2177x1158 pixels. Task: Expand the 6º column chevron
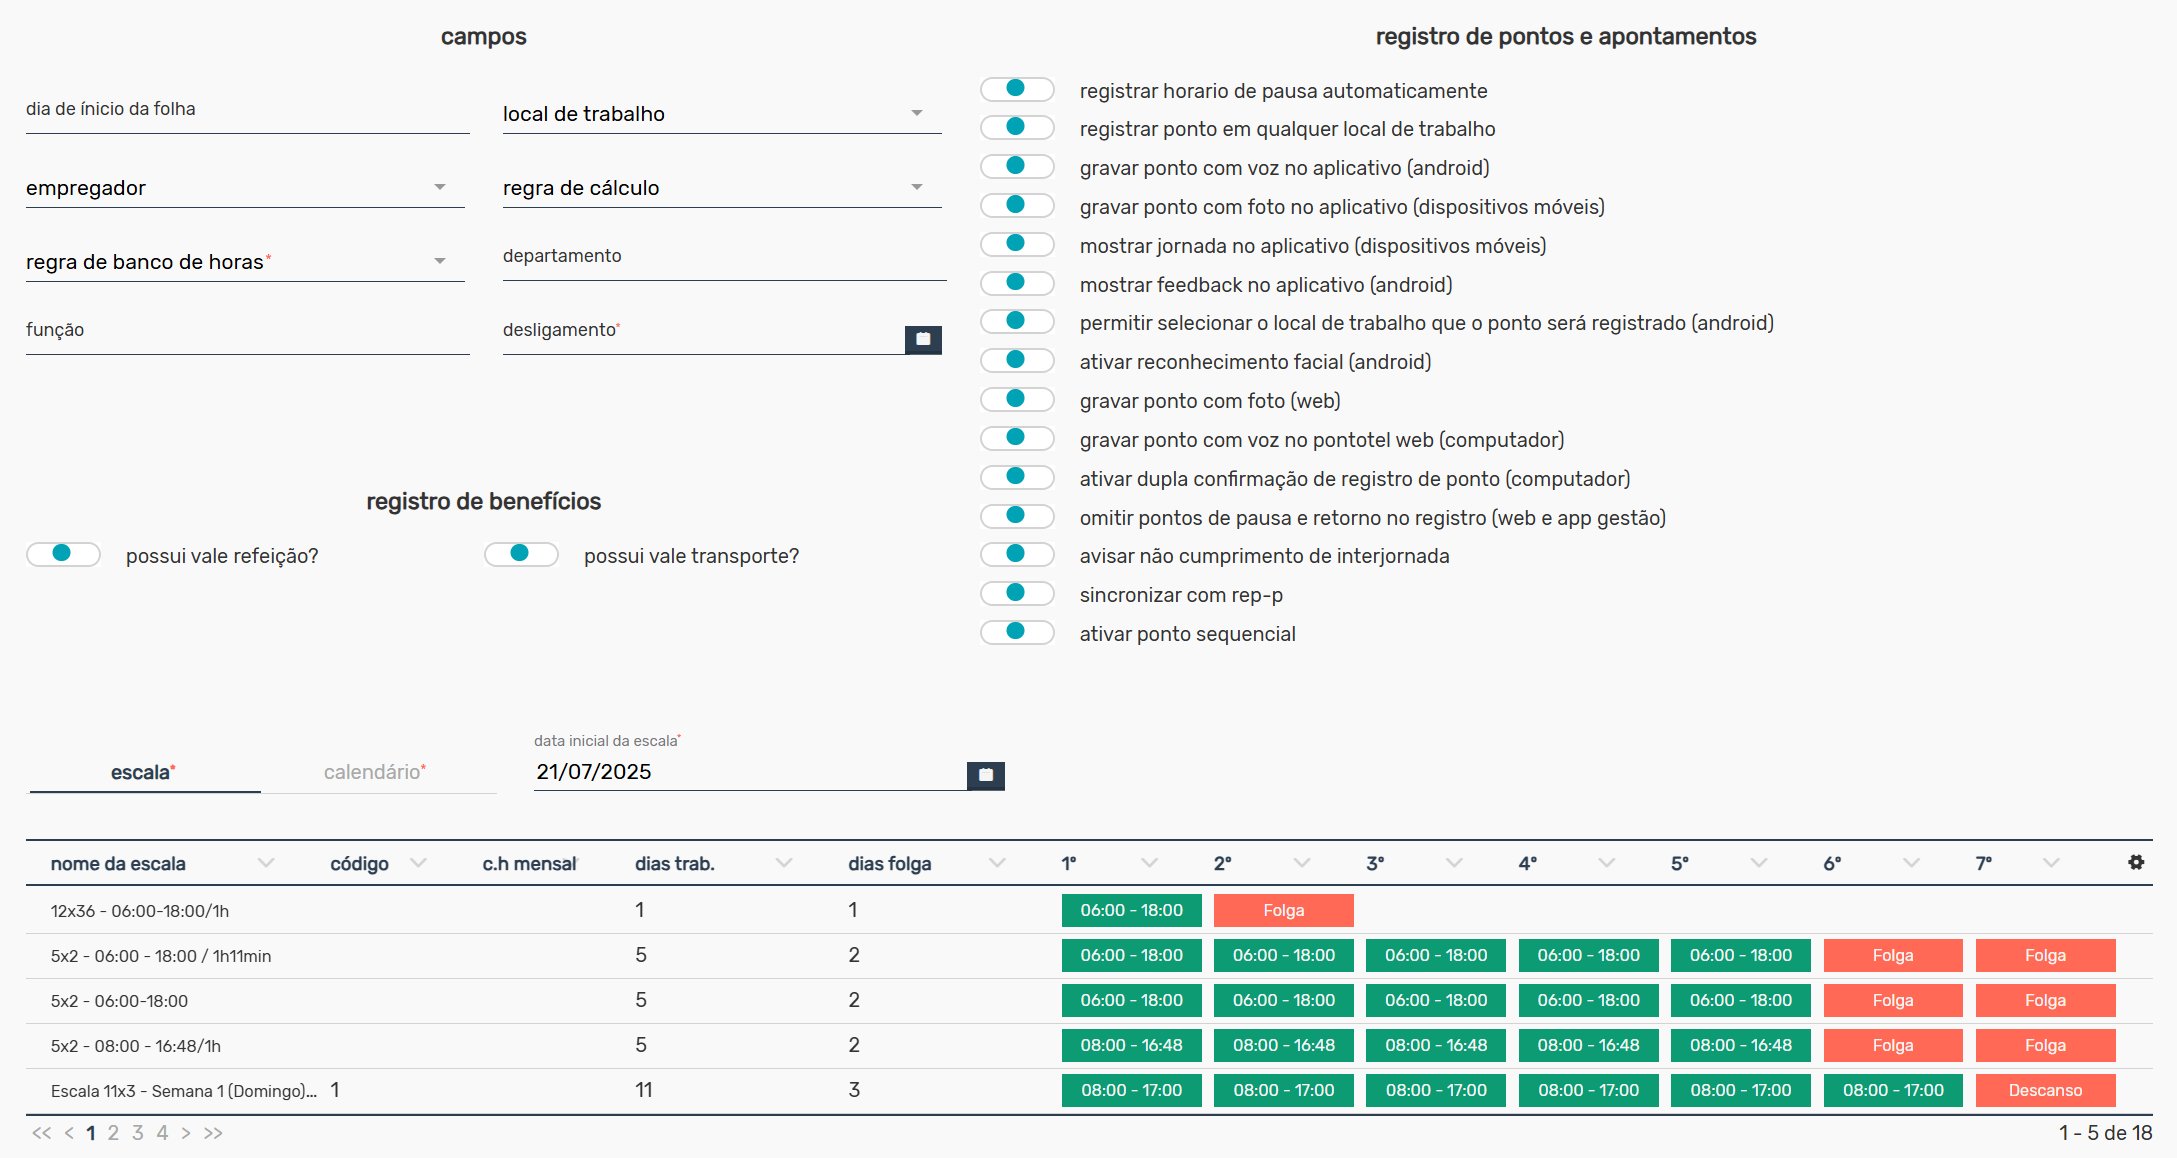tap(1911, 863)
